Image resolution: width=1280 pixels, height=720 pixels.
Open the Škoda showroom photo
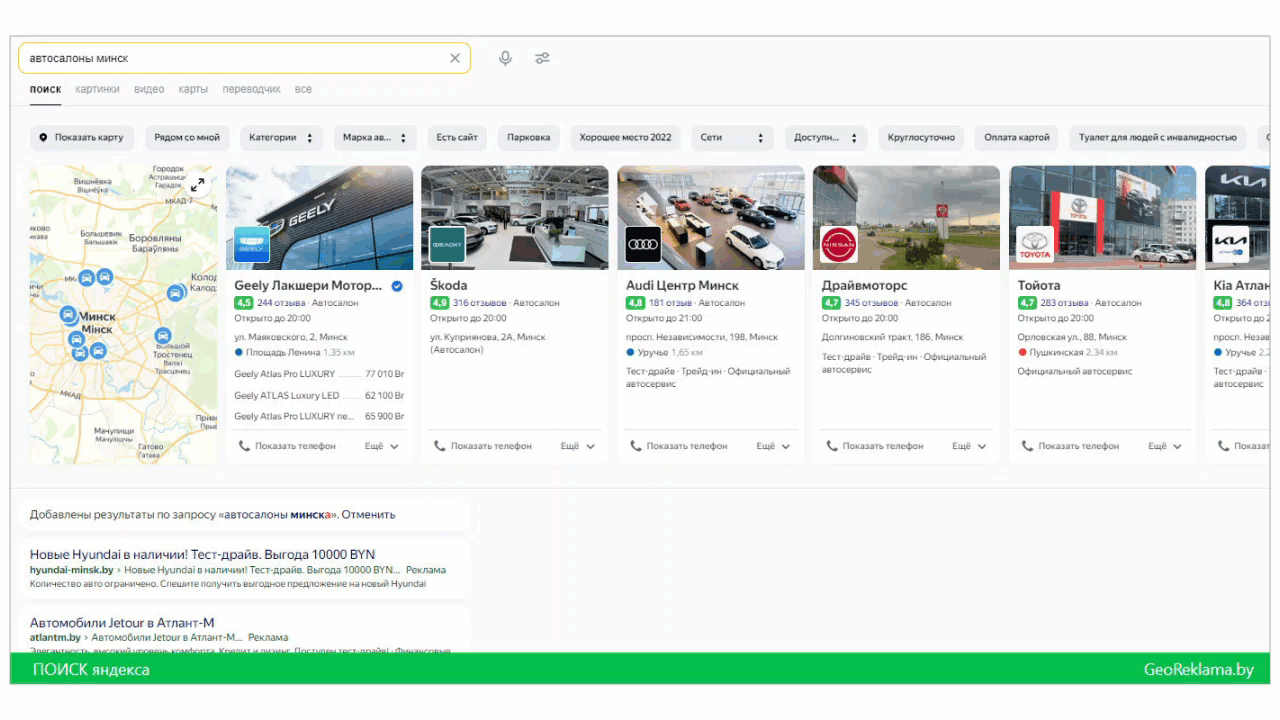click(515, 217)
